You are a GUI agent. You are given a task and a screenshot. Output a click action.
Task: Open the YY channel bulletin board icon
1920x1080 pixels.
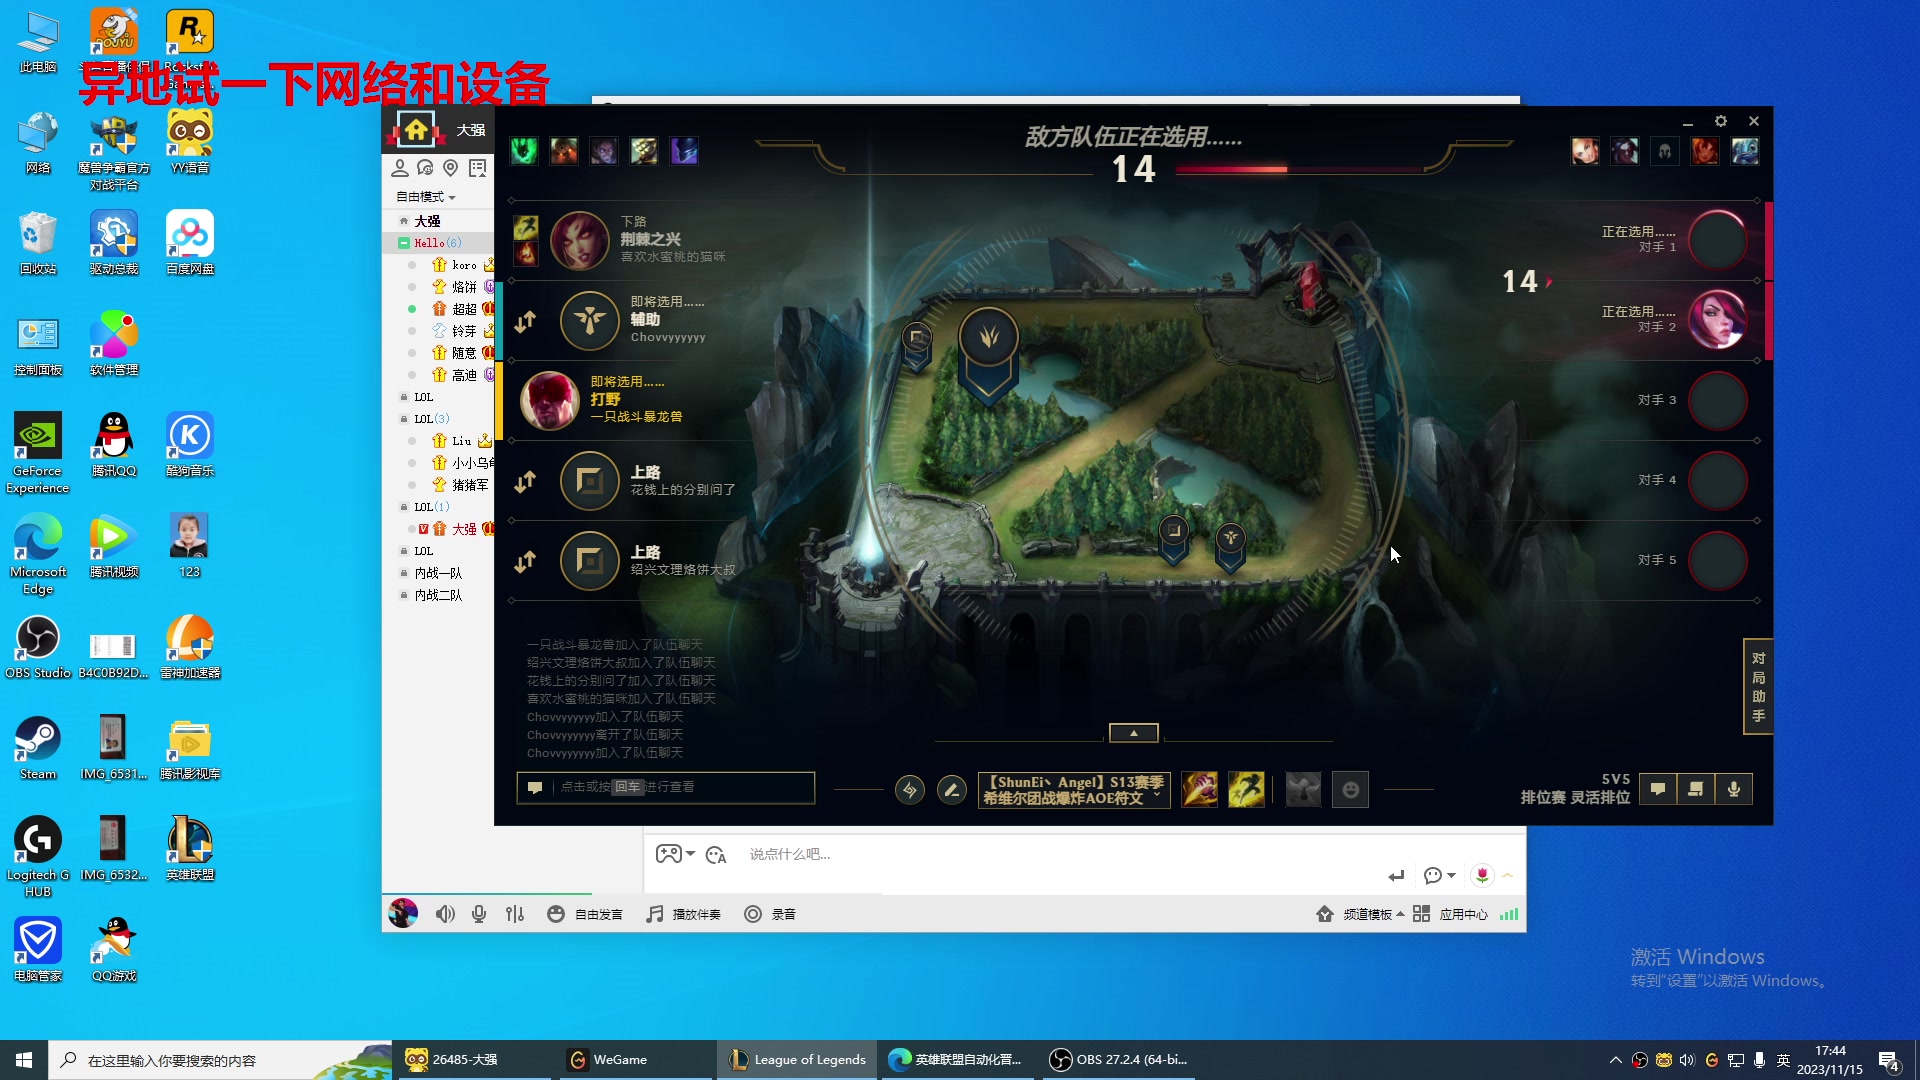tap(478, 168)
